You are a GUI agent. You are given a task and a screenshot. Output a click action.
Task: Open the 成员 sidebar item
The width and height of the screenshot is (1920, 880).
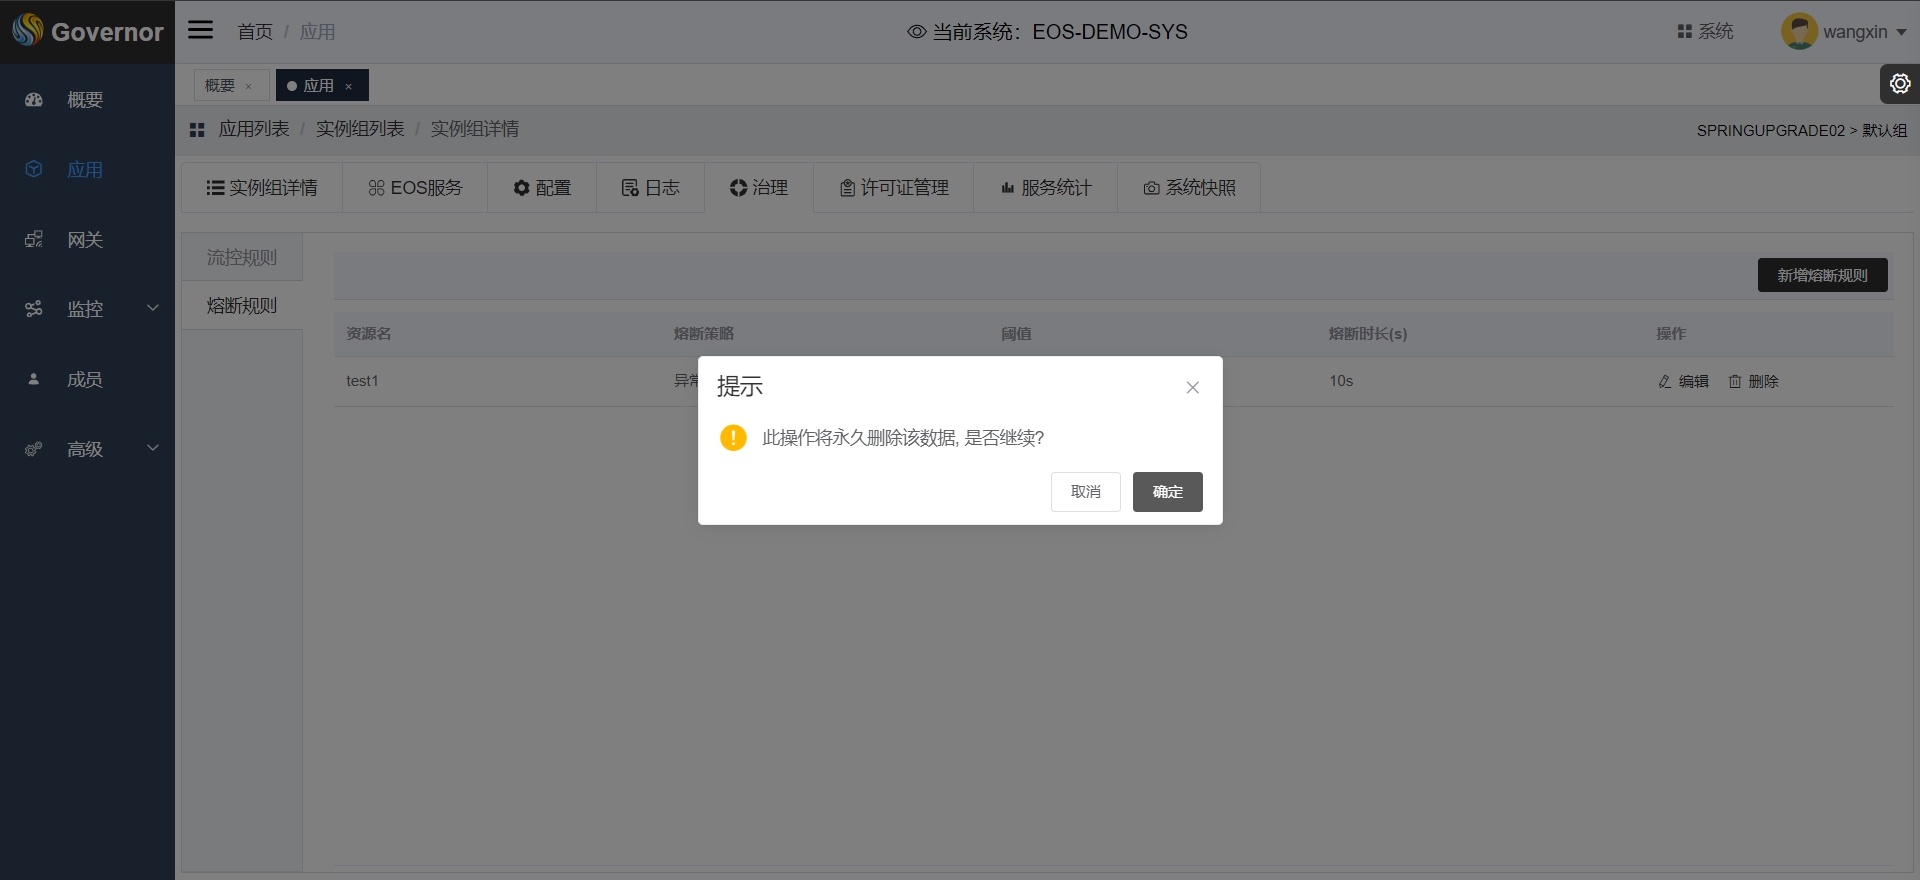tap(85, 380)
